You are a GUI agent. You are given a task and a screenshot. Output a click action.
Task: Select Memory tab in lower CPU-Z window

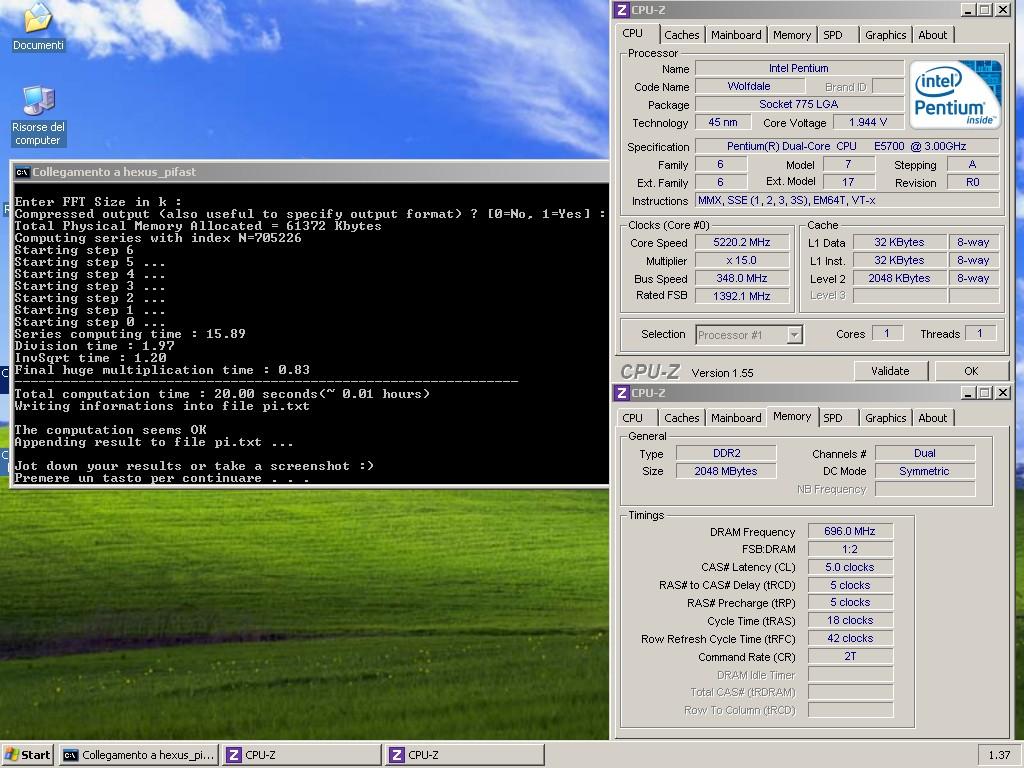tap(792, 416)
